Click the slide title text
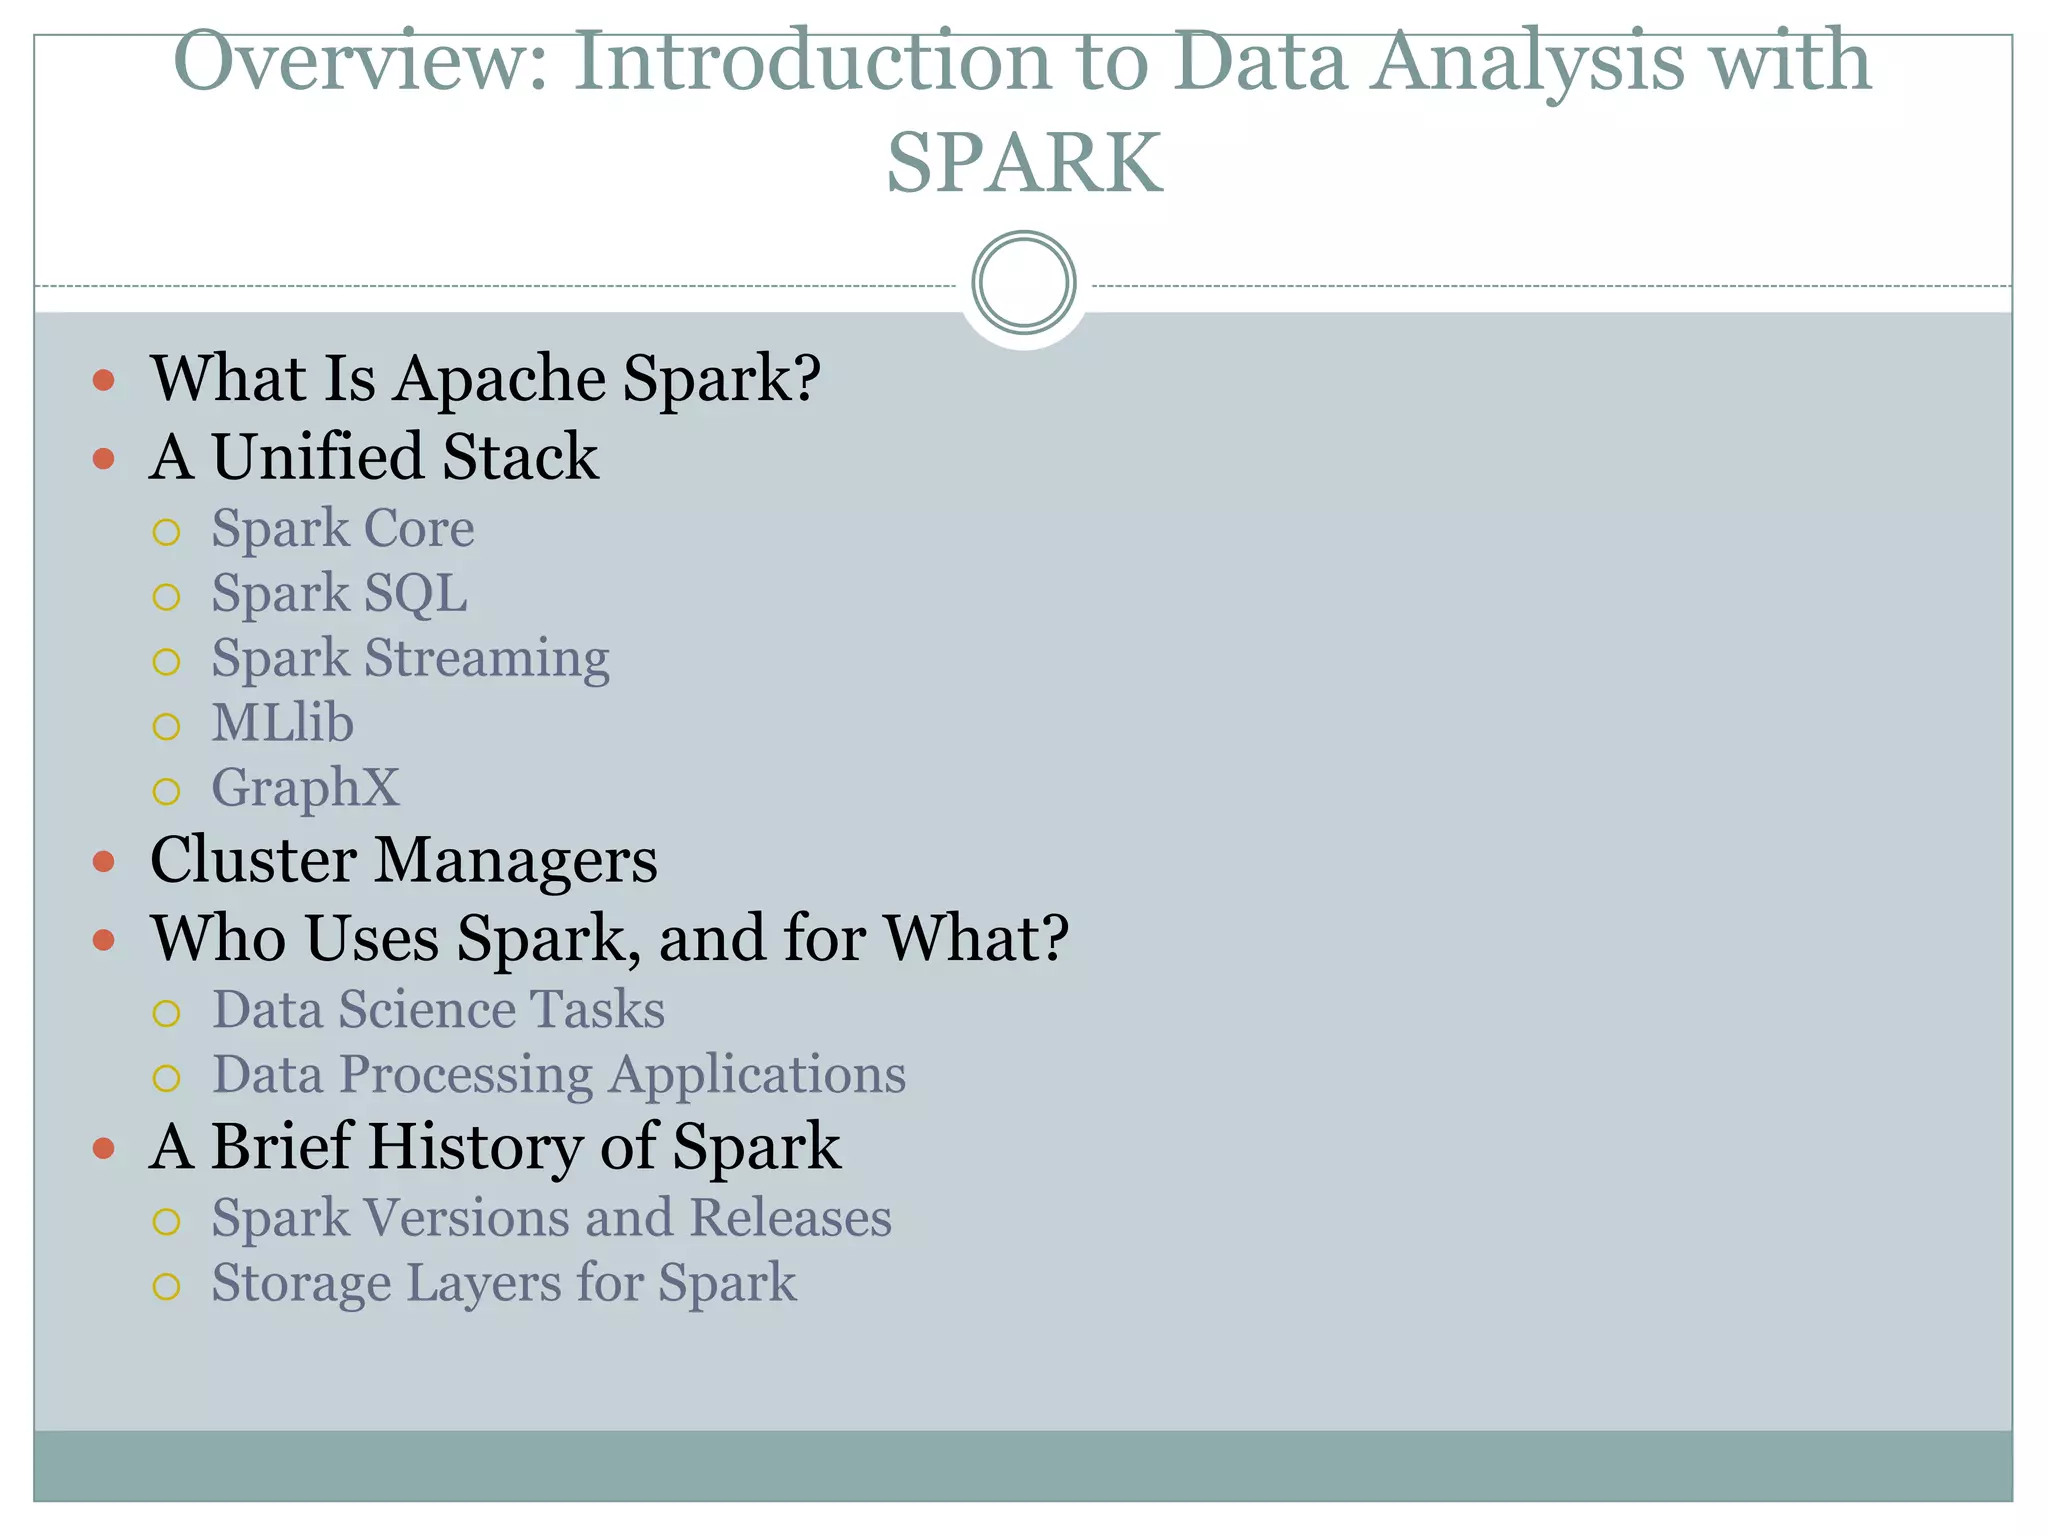The width and height of the screenshot is (2048, 1536). click(1022, 110)
